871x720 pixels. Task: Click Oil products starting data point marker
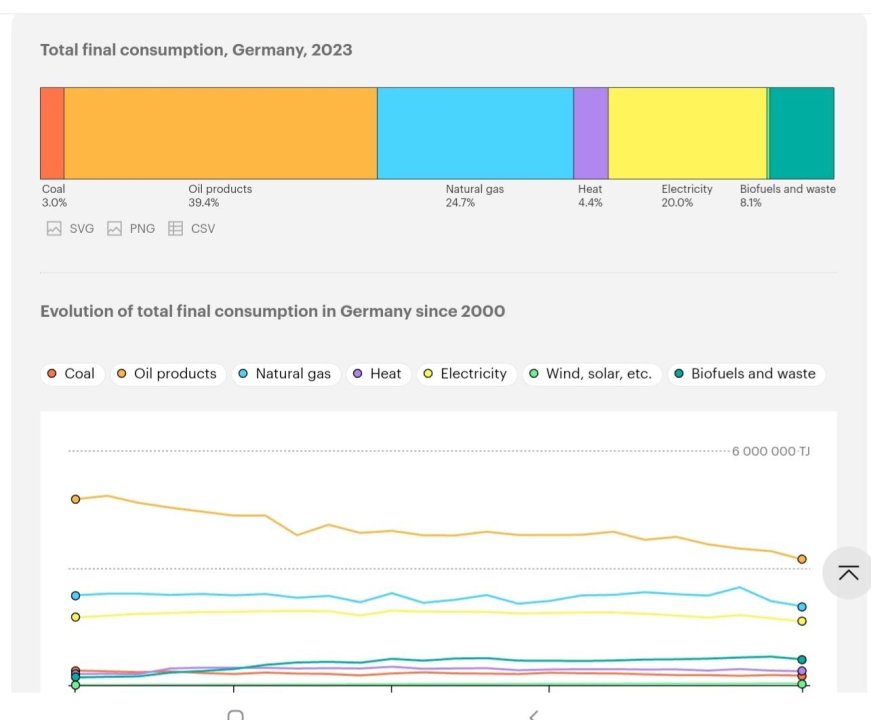coord(75,498)
